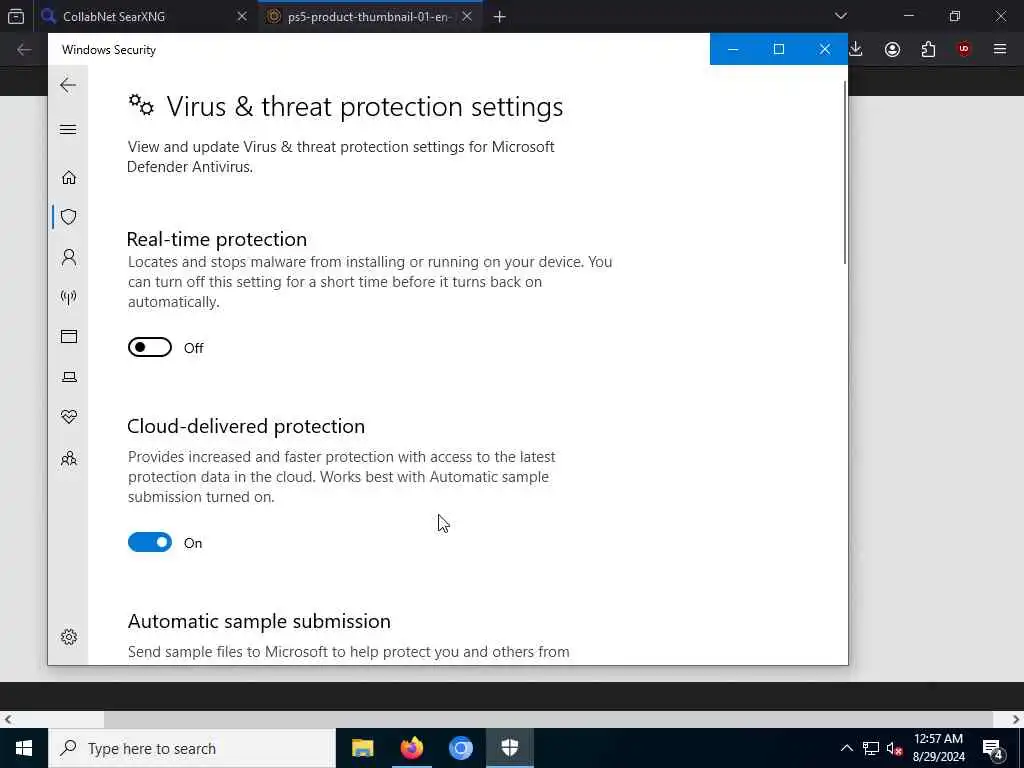Open File Explorer from the taskbar
This screenshot has width=1024, height=768.
coord(362,748)
